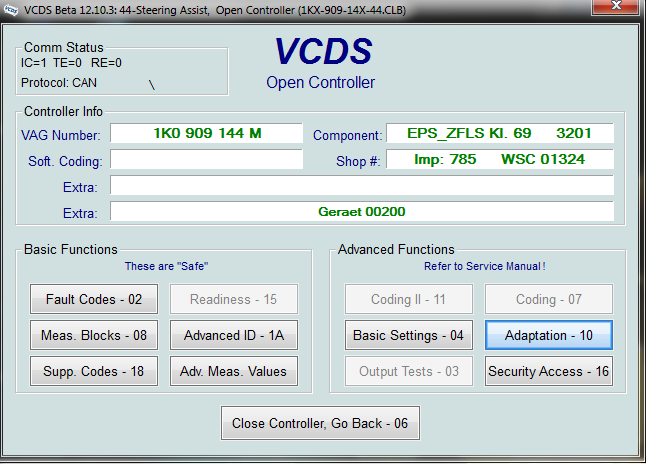Click the VAG Number field
Image resolution: width=646 pixels, height=464 pixels.
tap(206, 134)
